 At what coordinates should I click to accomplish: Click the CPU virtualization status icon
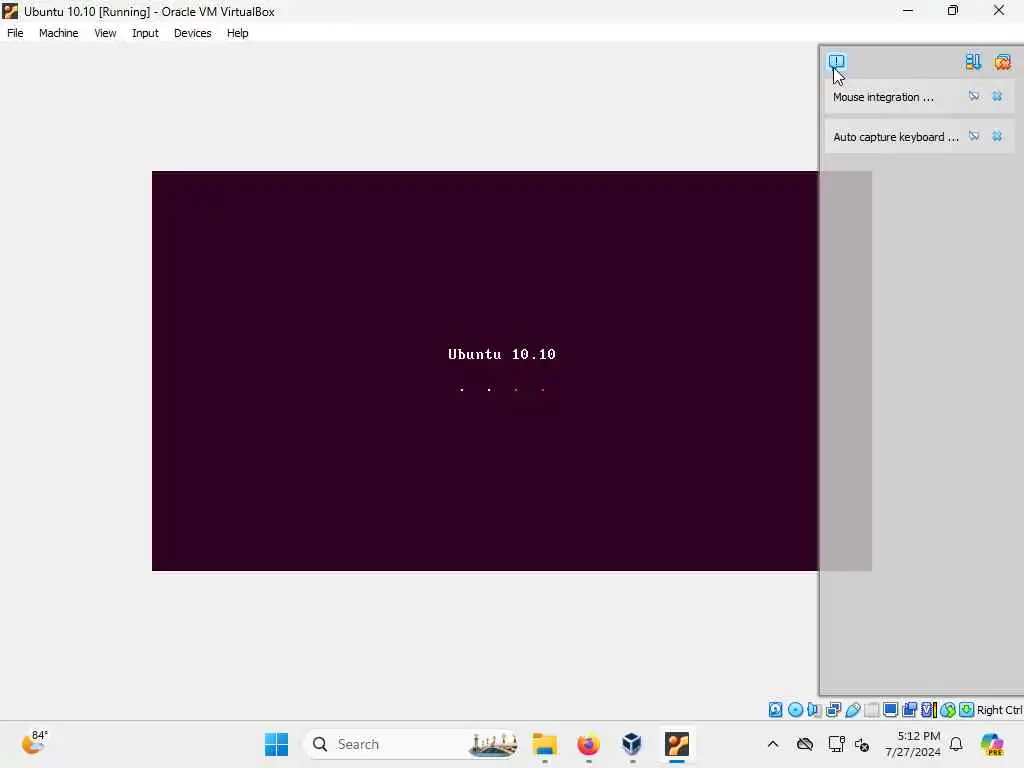click(929, 710)
